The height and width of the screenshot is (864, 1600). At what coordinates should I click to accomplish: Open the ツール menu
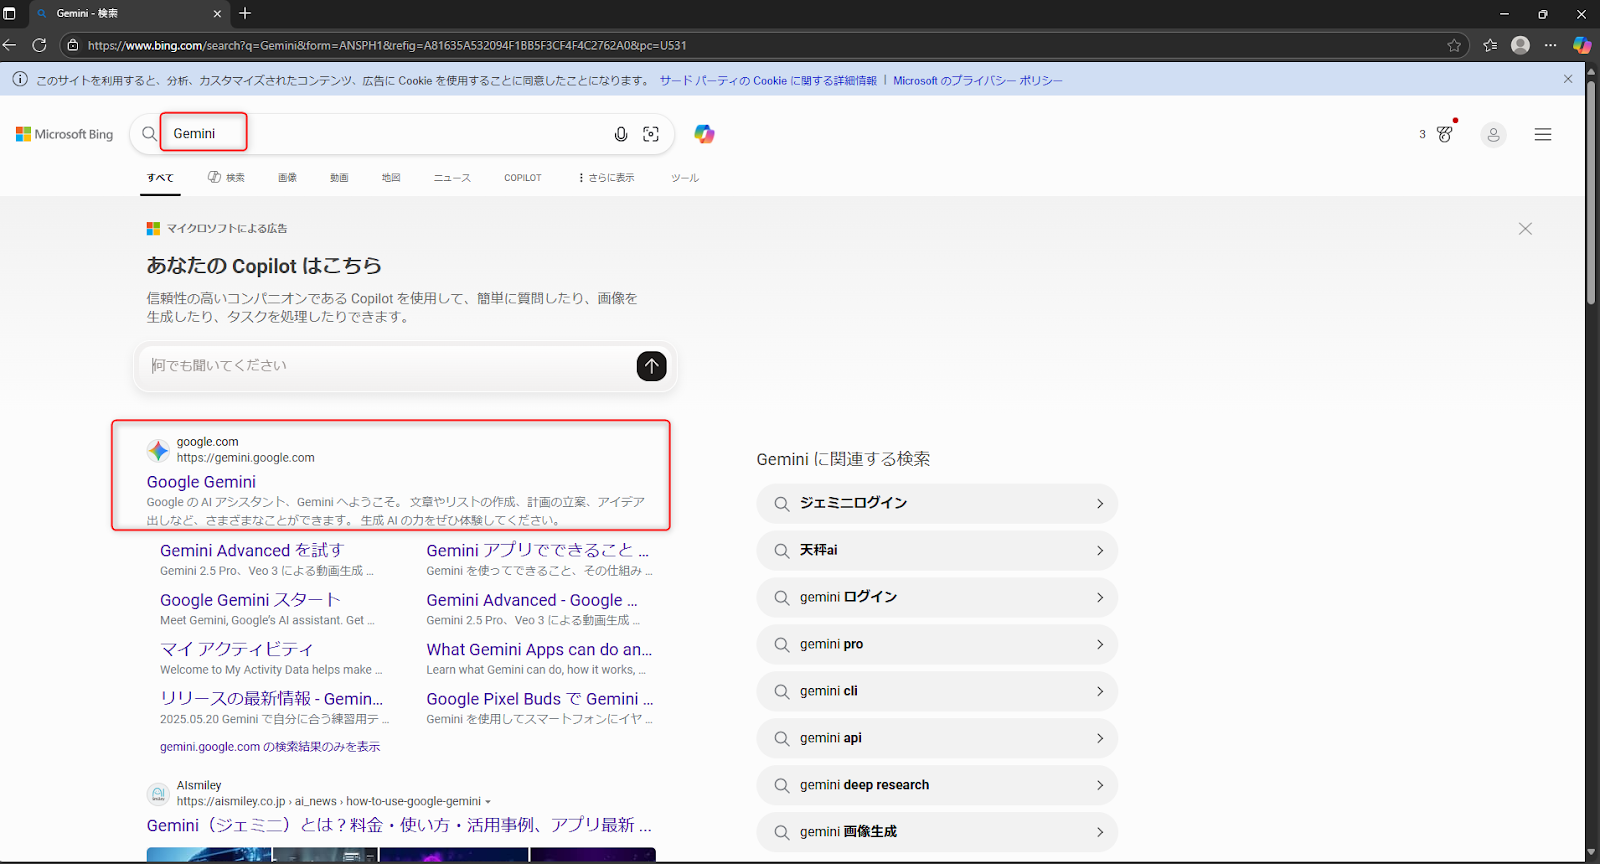point(685,178)
